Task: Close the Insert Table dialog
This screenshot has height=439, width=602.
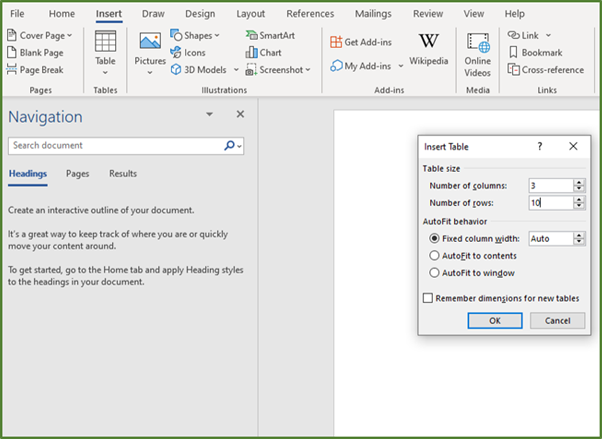Action: coord(573,146)
